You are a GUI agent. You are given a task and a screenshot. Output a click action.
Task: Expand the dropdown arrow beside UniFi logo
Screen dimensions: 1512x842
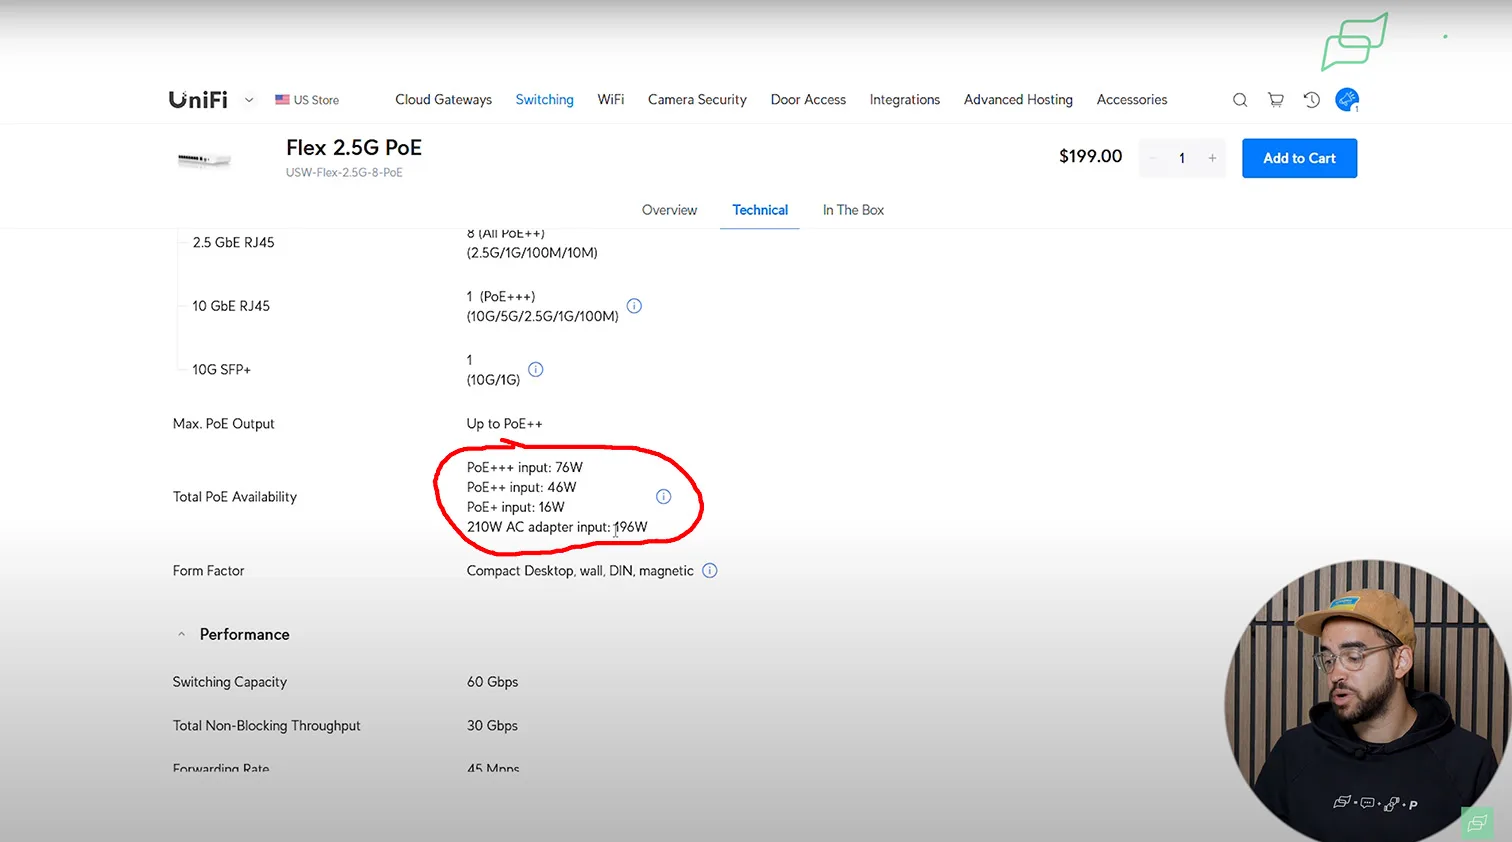point(249,100)
